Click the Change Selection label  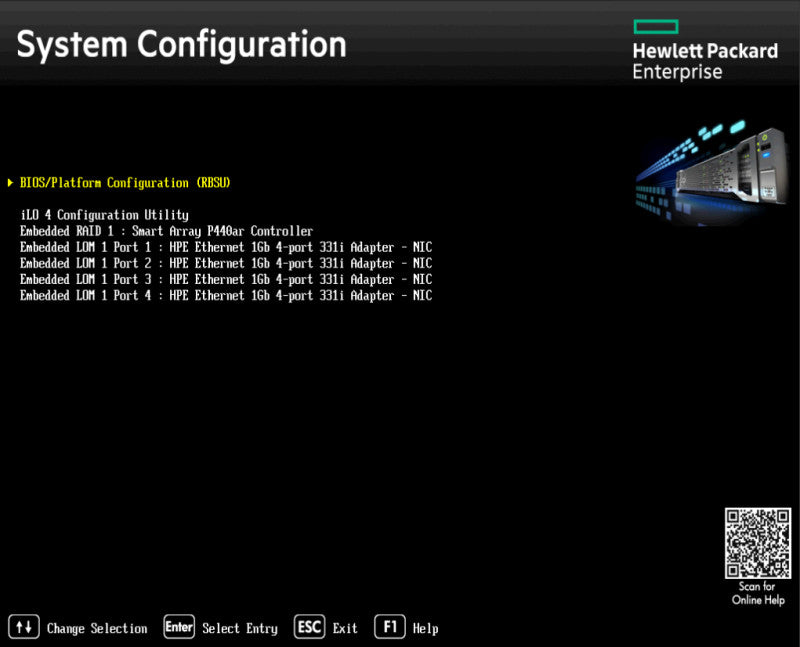[97, 629]
